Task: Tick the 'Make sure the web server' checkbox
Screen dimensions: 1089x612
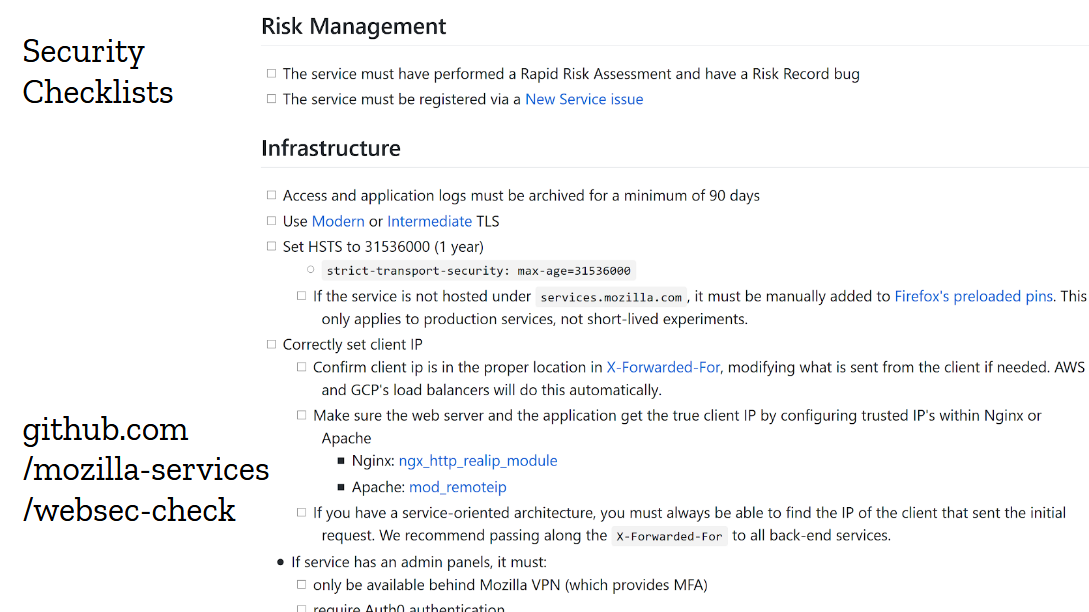Action: (301, 415)
